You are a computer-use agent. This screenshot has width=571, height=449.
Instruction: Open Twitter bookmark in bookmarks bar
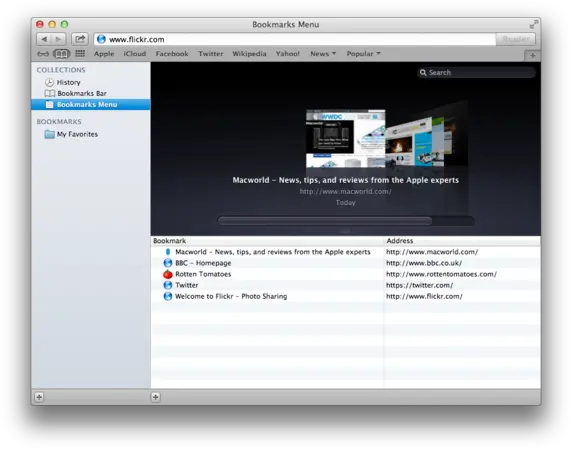click(x=210, y=54)
